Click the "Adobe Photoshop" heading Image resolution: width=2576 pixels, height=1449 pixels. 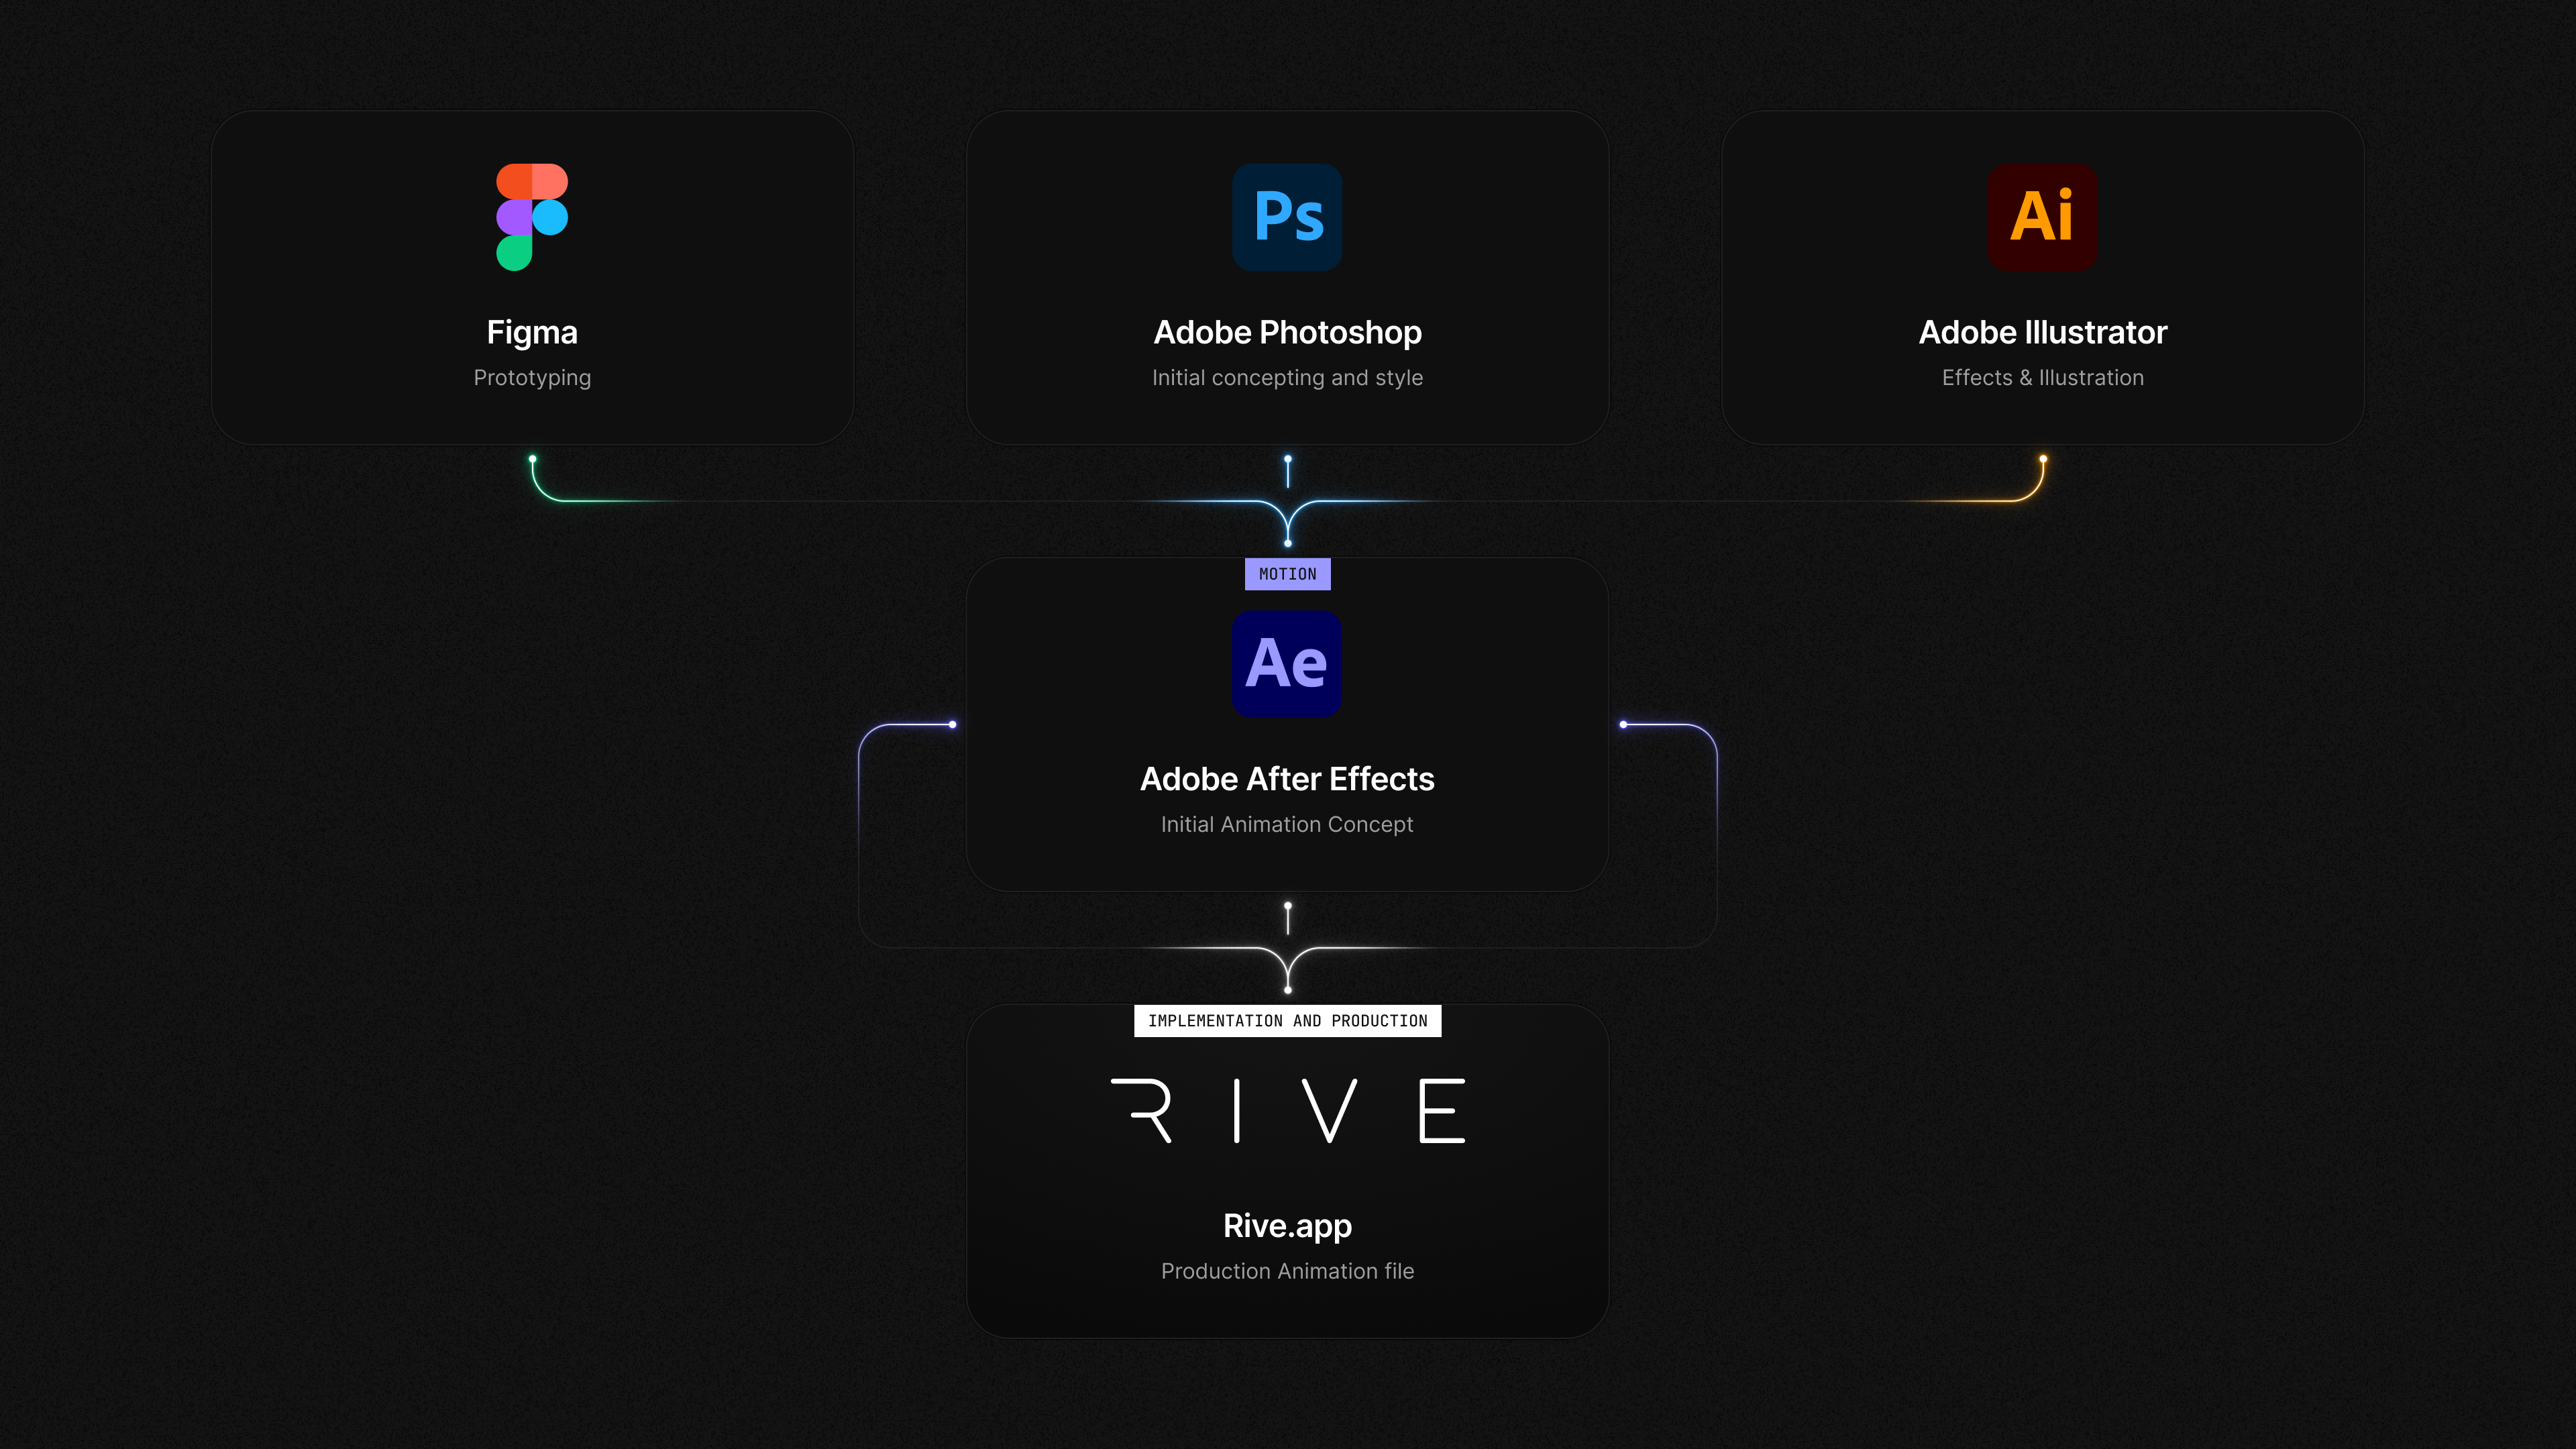[x=1288, y=333]
